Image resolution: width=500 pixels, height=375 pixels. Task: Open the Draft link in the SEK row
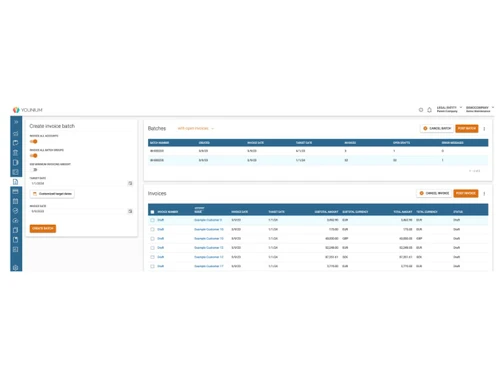click(160, 257)
